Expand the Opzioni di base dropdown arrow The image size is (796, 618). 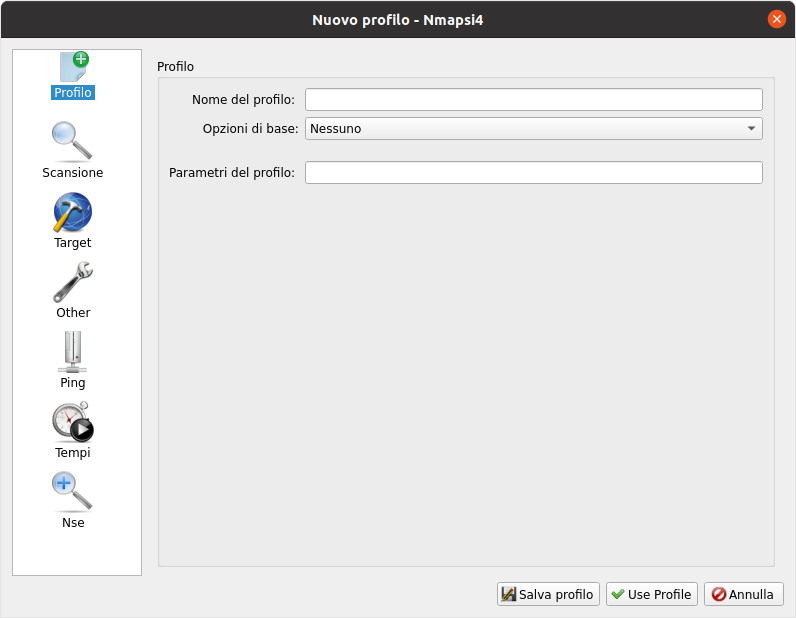pos(751,128)
